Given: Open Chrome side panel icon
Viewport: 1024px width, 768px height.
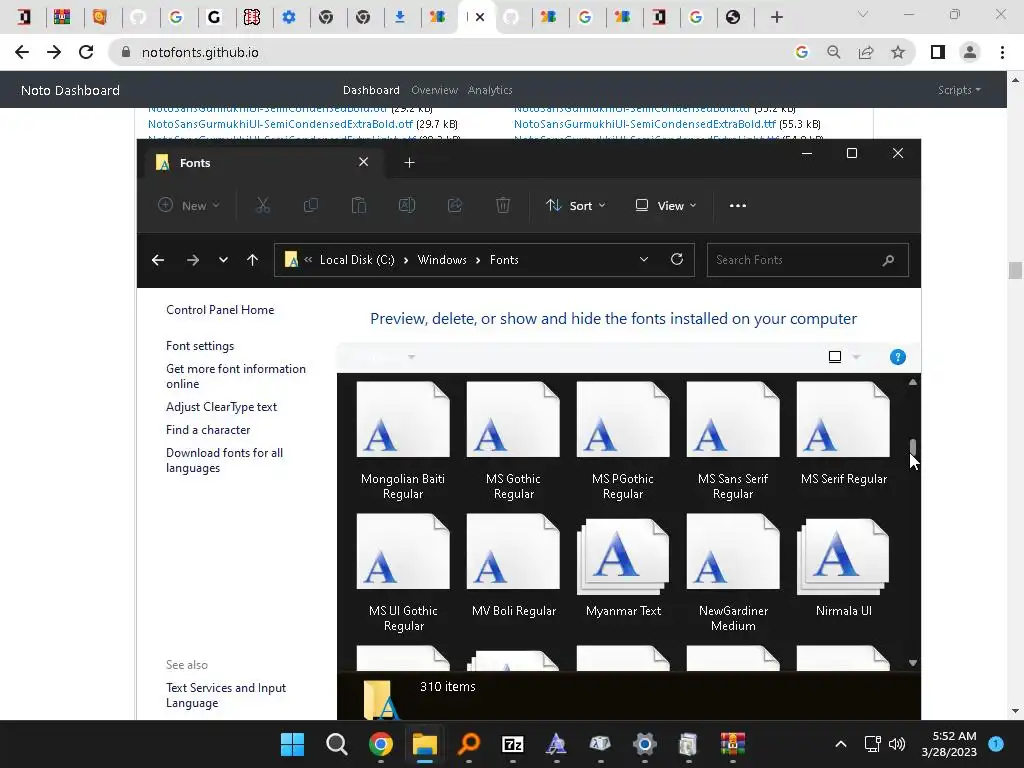Looking at the screenshot, I should click(x=938, y=52).
